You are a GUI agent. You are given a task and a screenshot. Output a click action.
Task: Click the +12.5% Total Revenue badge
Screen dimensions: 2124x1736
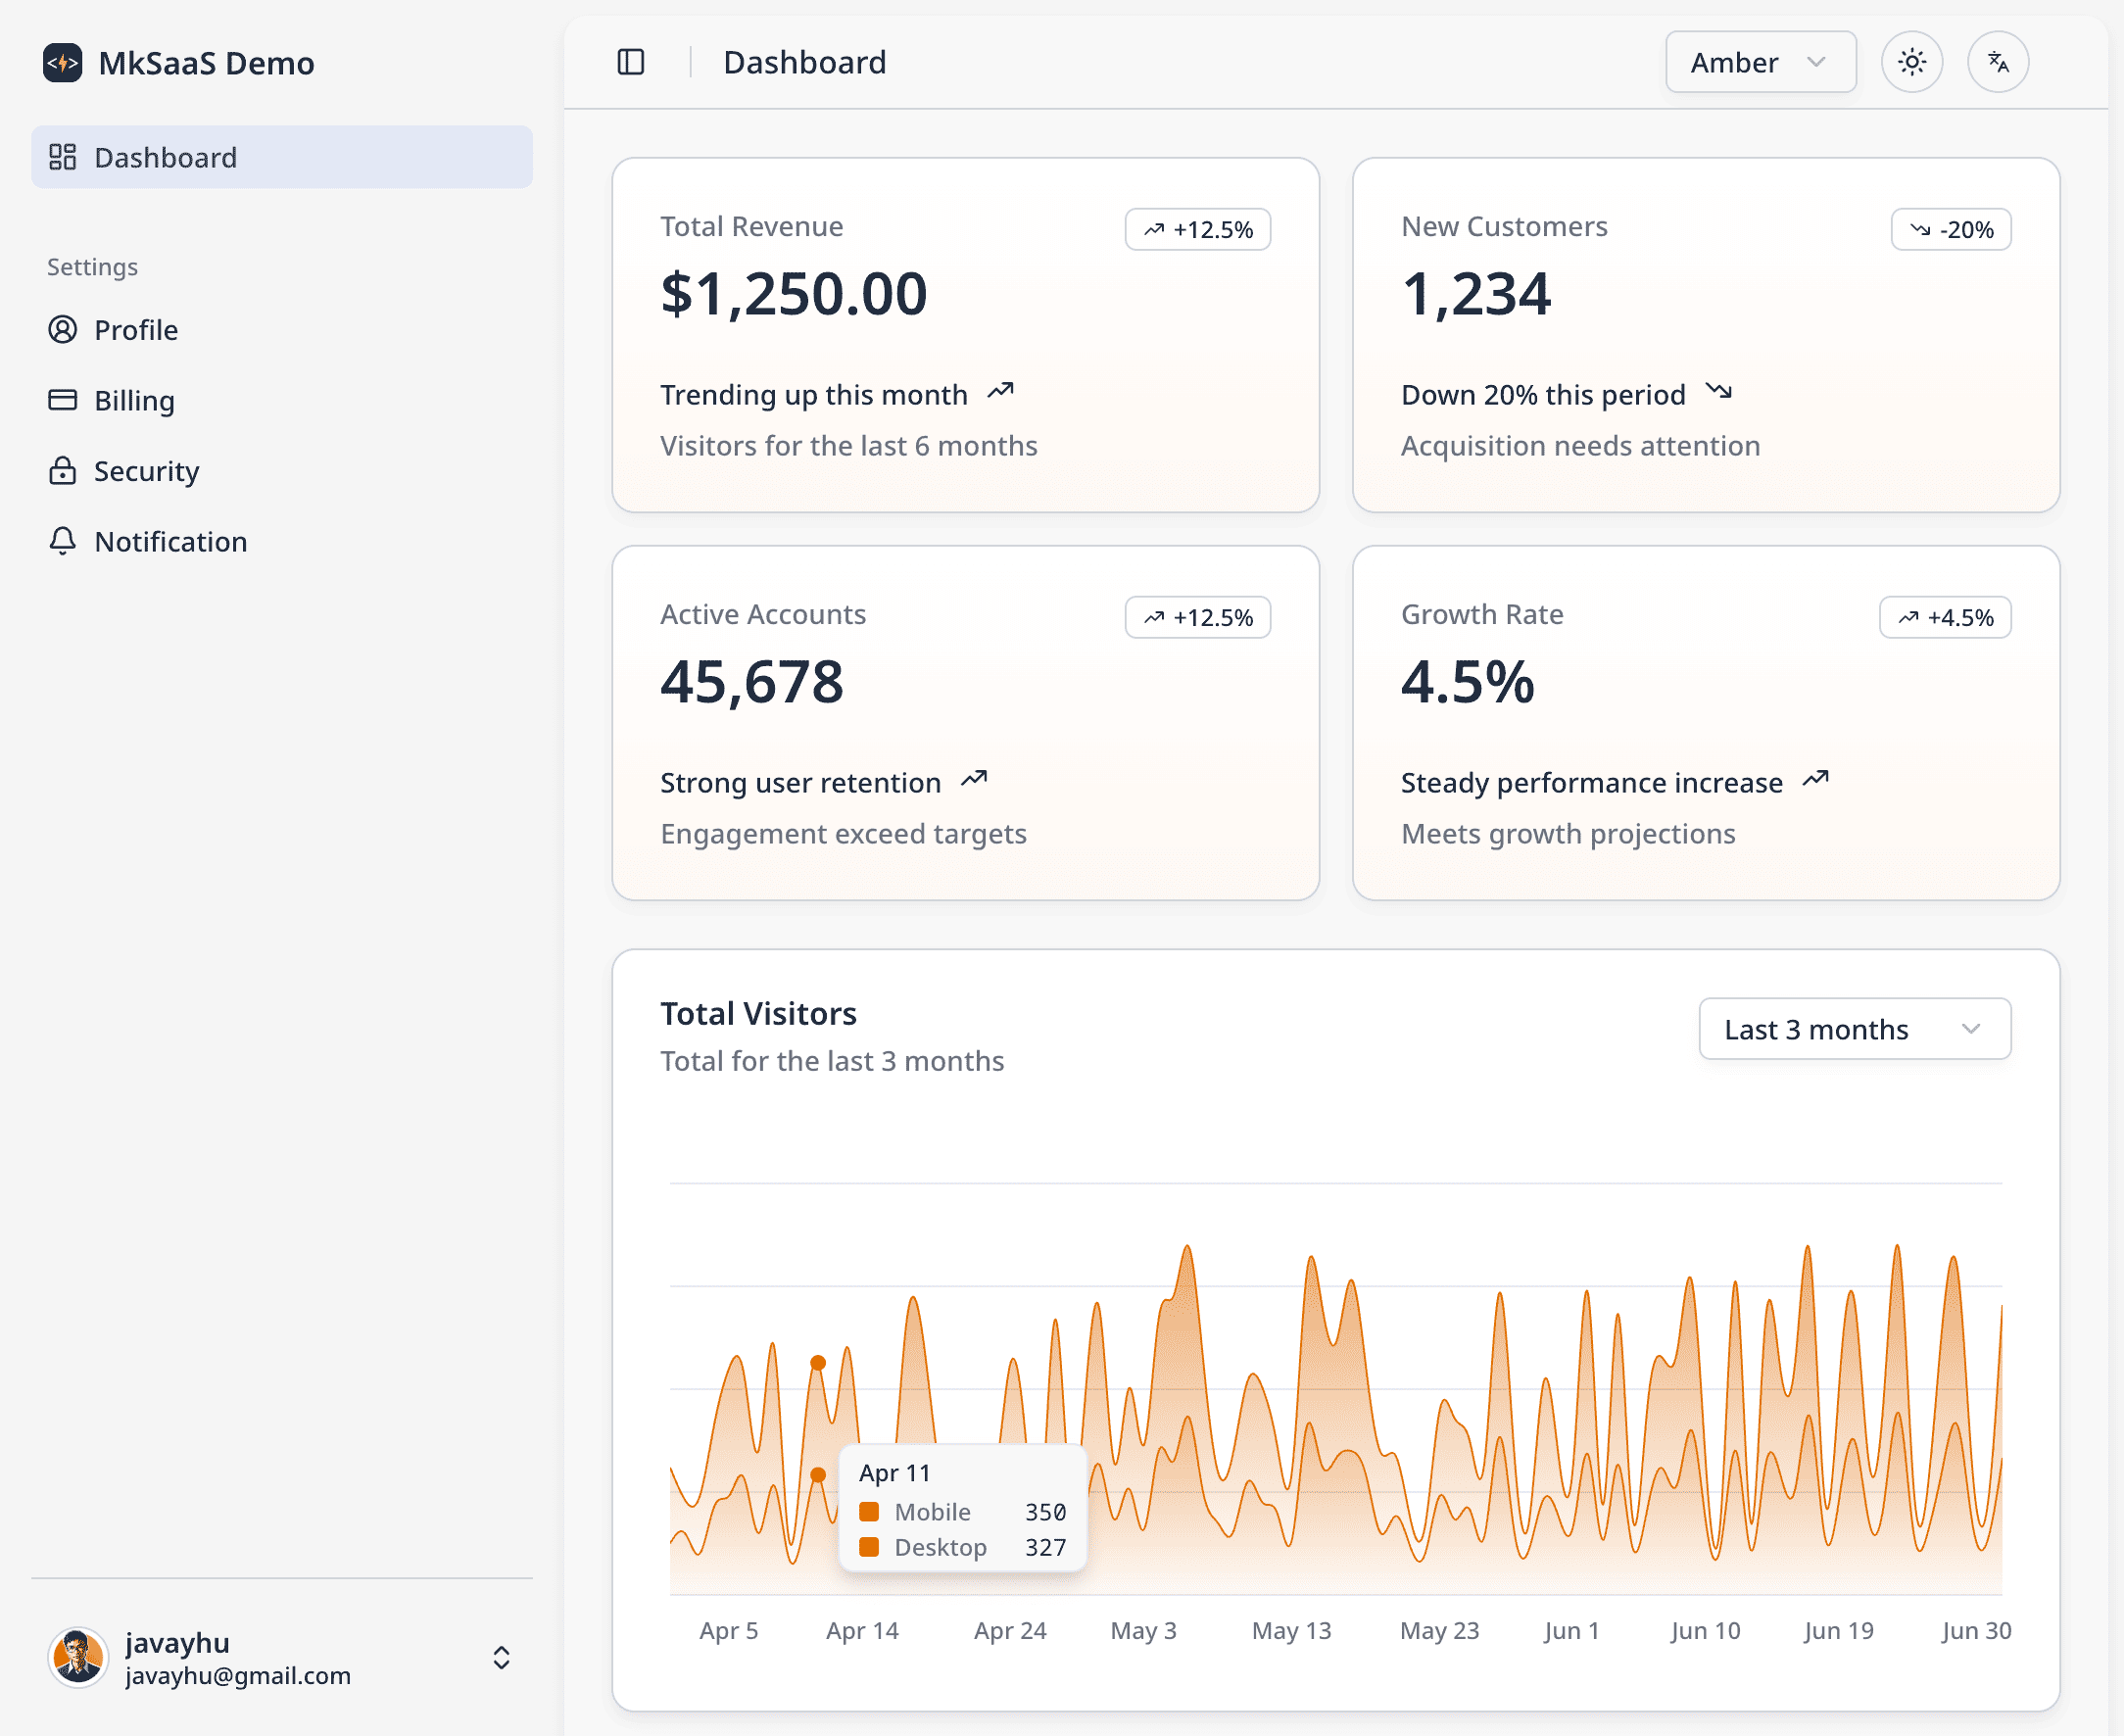[1197, 229]
